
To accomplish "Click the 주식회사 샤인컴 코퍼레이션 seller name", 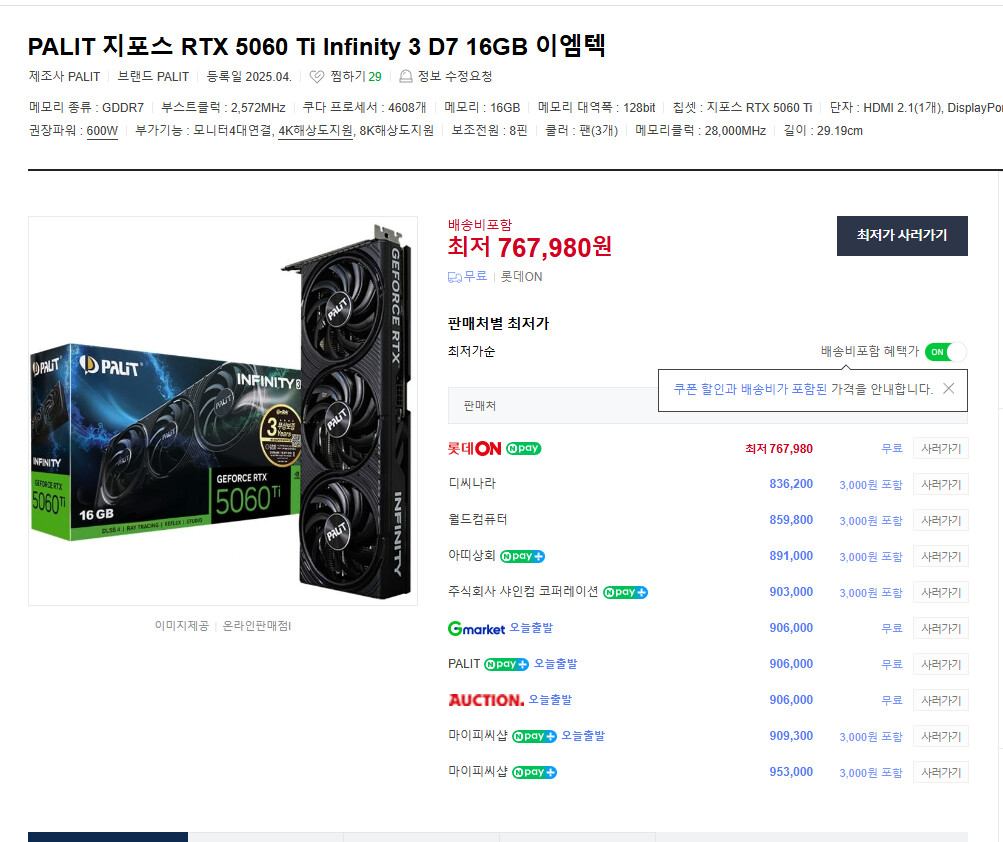I will pos(523,592).
